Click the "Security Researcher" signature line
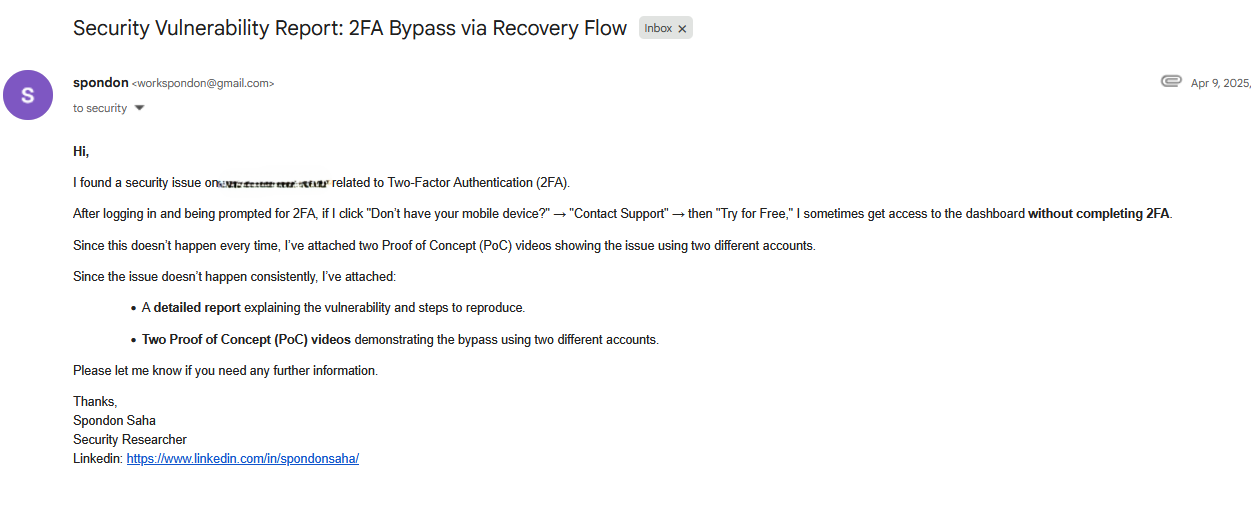This screenshot has height=513, width=1251. (x=130, y=439)
